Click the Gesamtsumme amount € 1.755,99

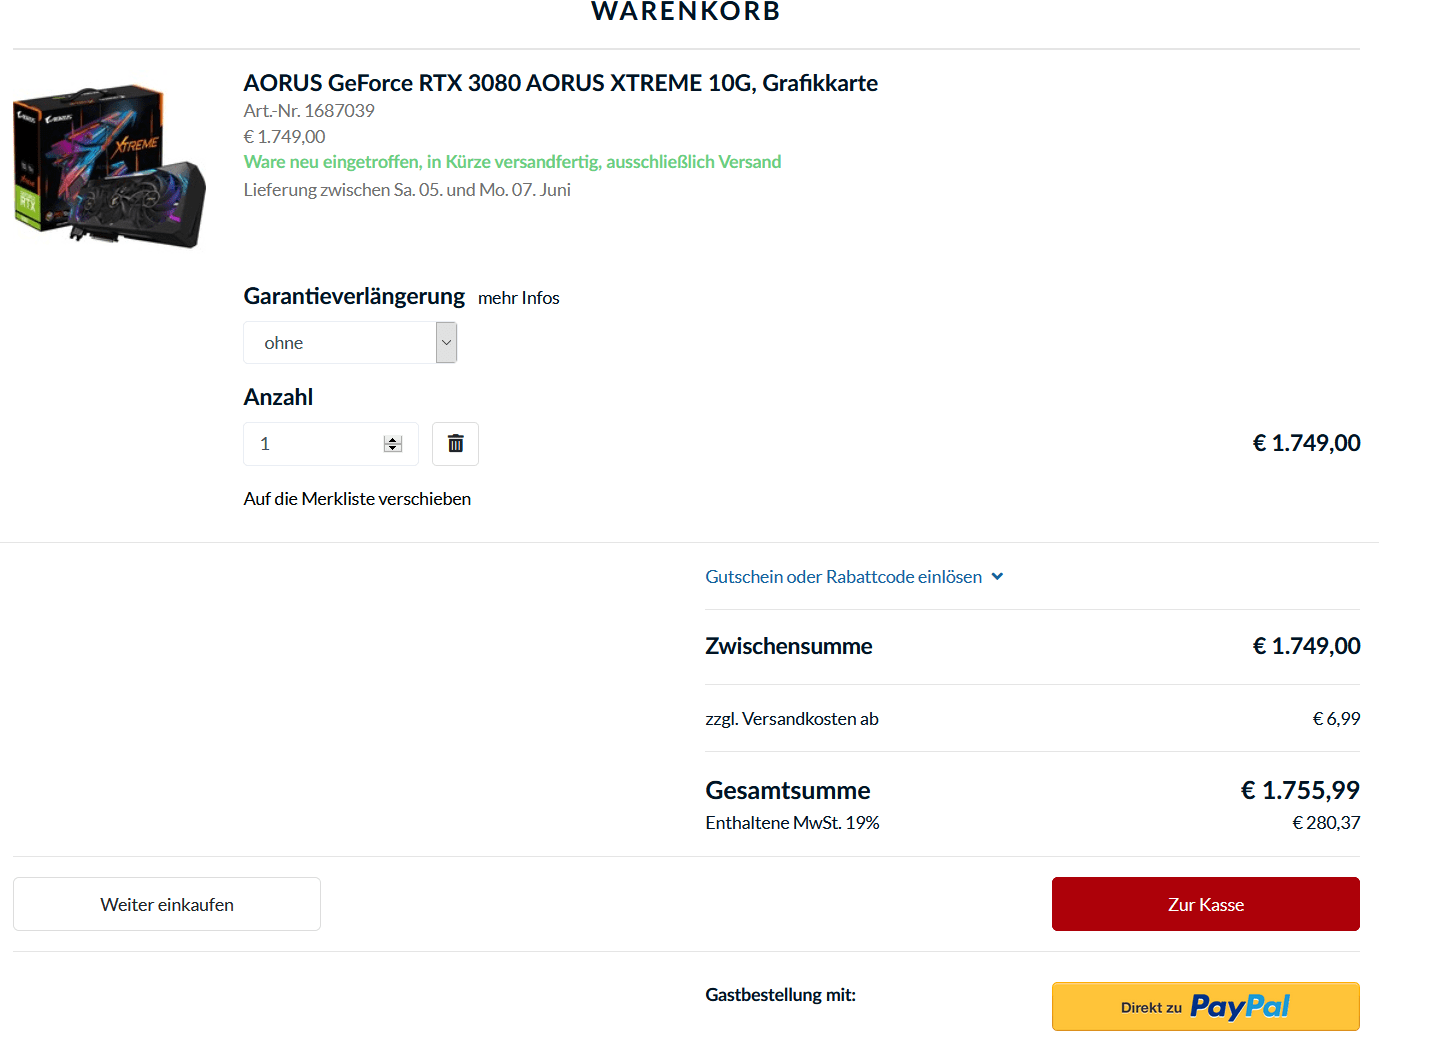1300,790
